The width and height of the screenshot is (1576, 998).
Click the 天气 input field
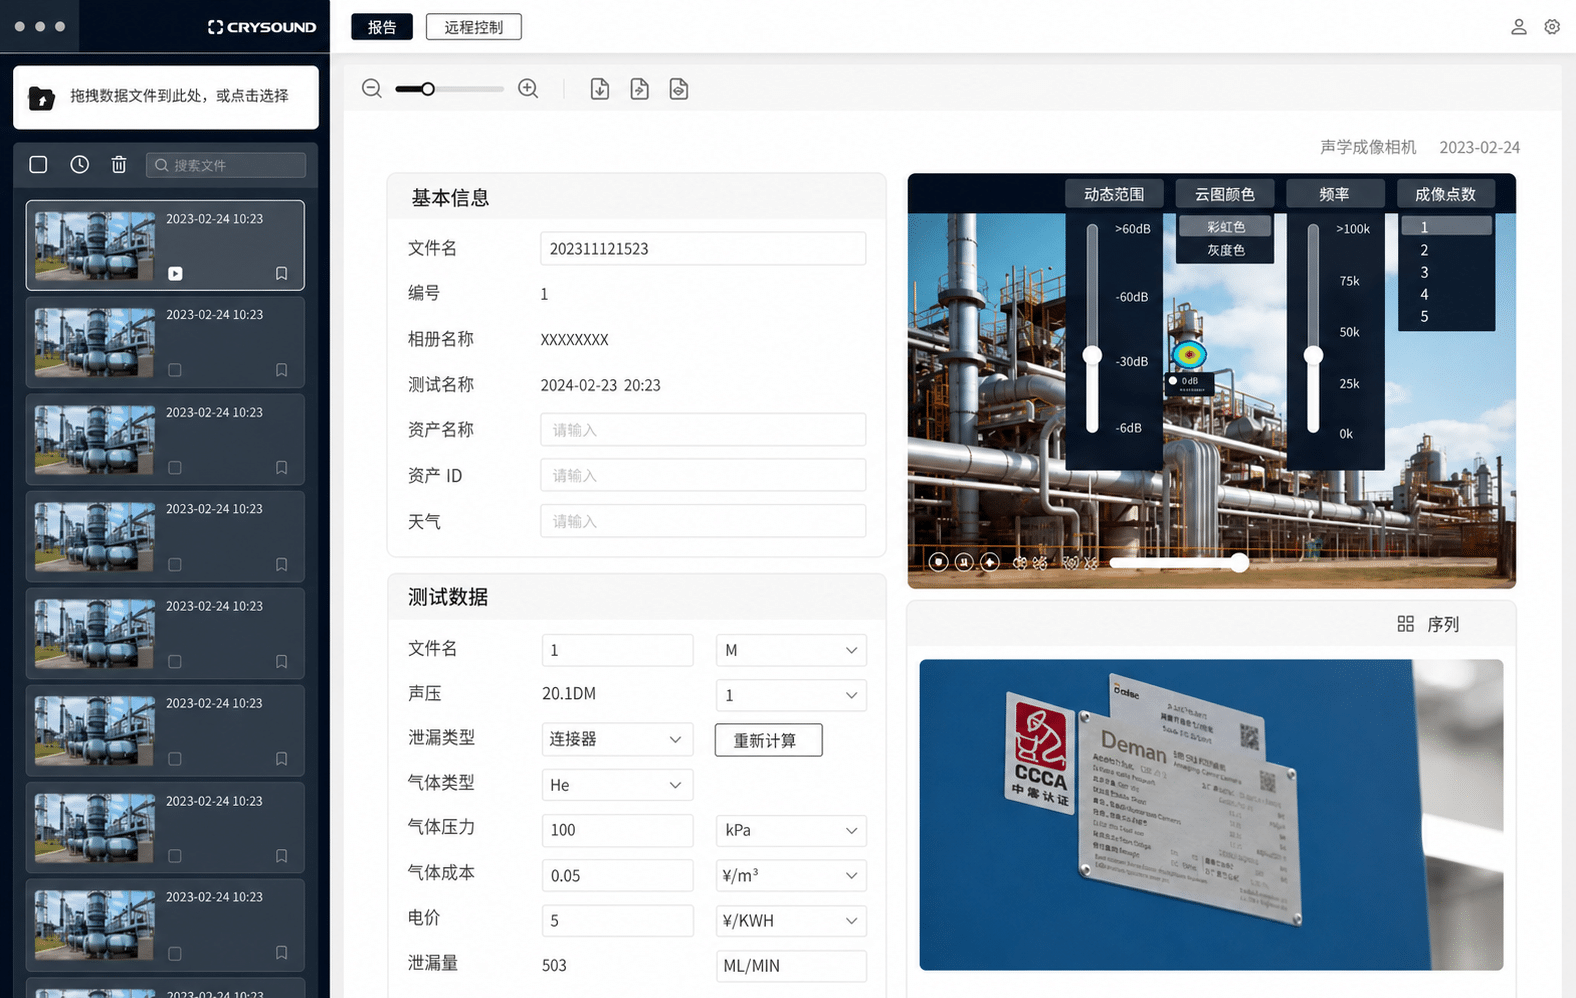click(x=703, y=521)
